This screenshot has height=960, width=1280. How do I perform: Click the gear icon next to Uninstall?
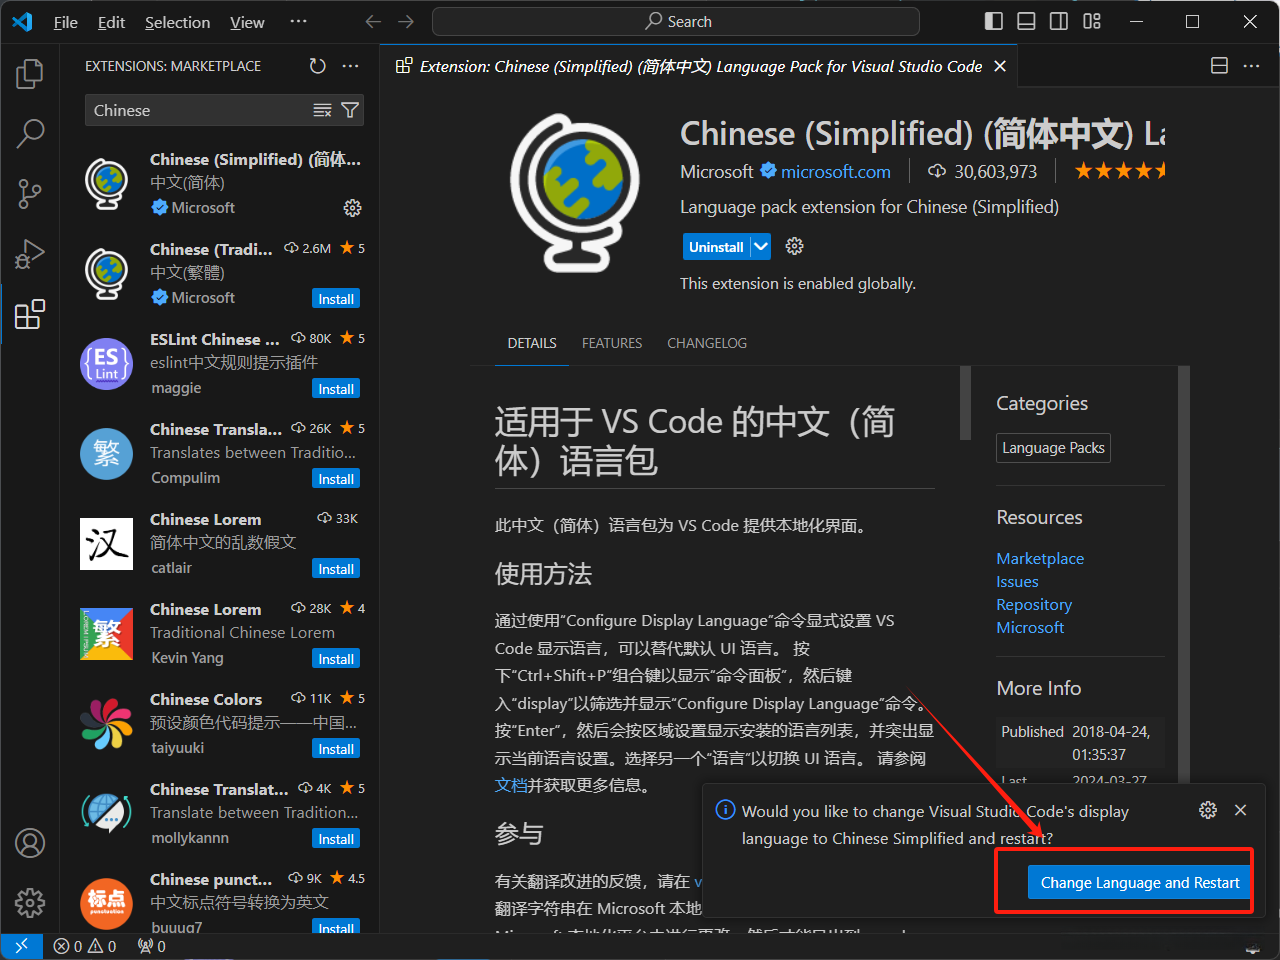coord(795,246)
